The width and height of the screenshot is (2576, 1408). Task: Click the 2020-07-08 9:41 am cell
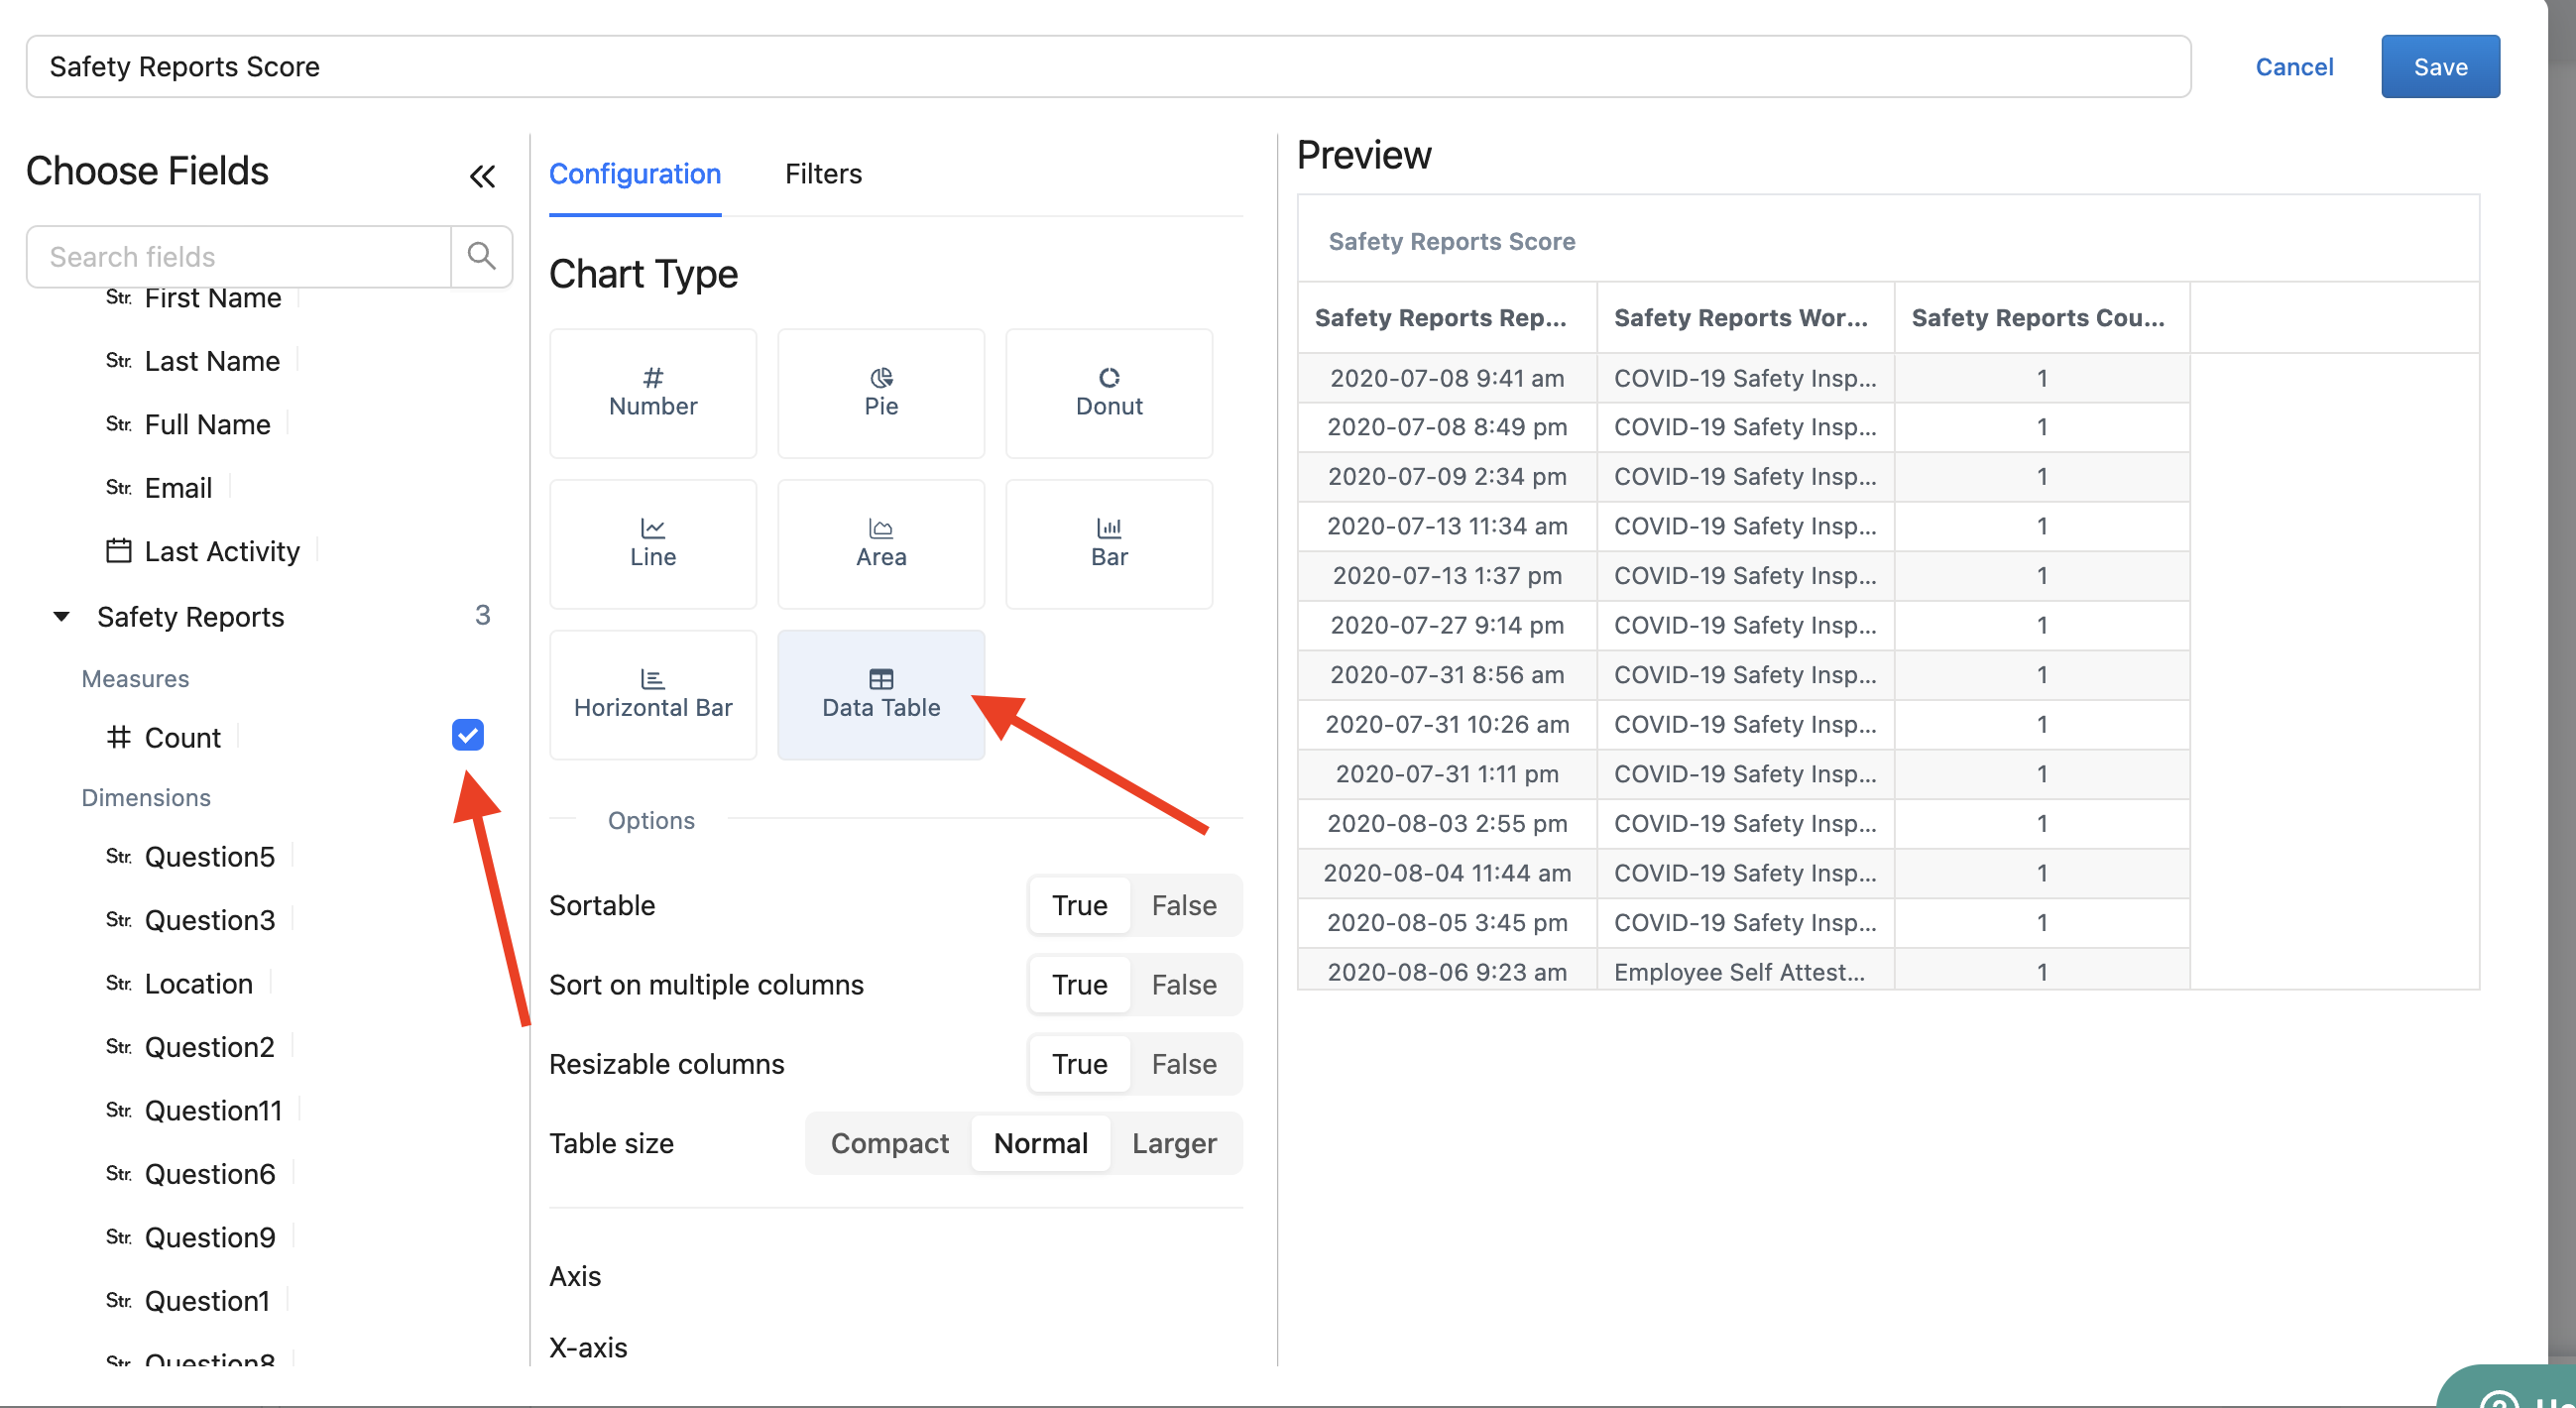pos(1447,378)
